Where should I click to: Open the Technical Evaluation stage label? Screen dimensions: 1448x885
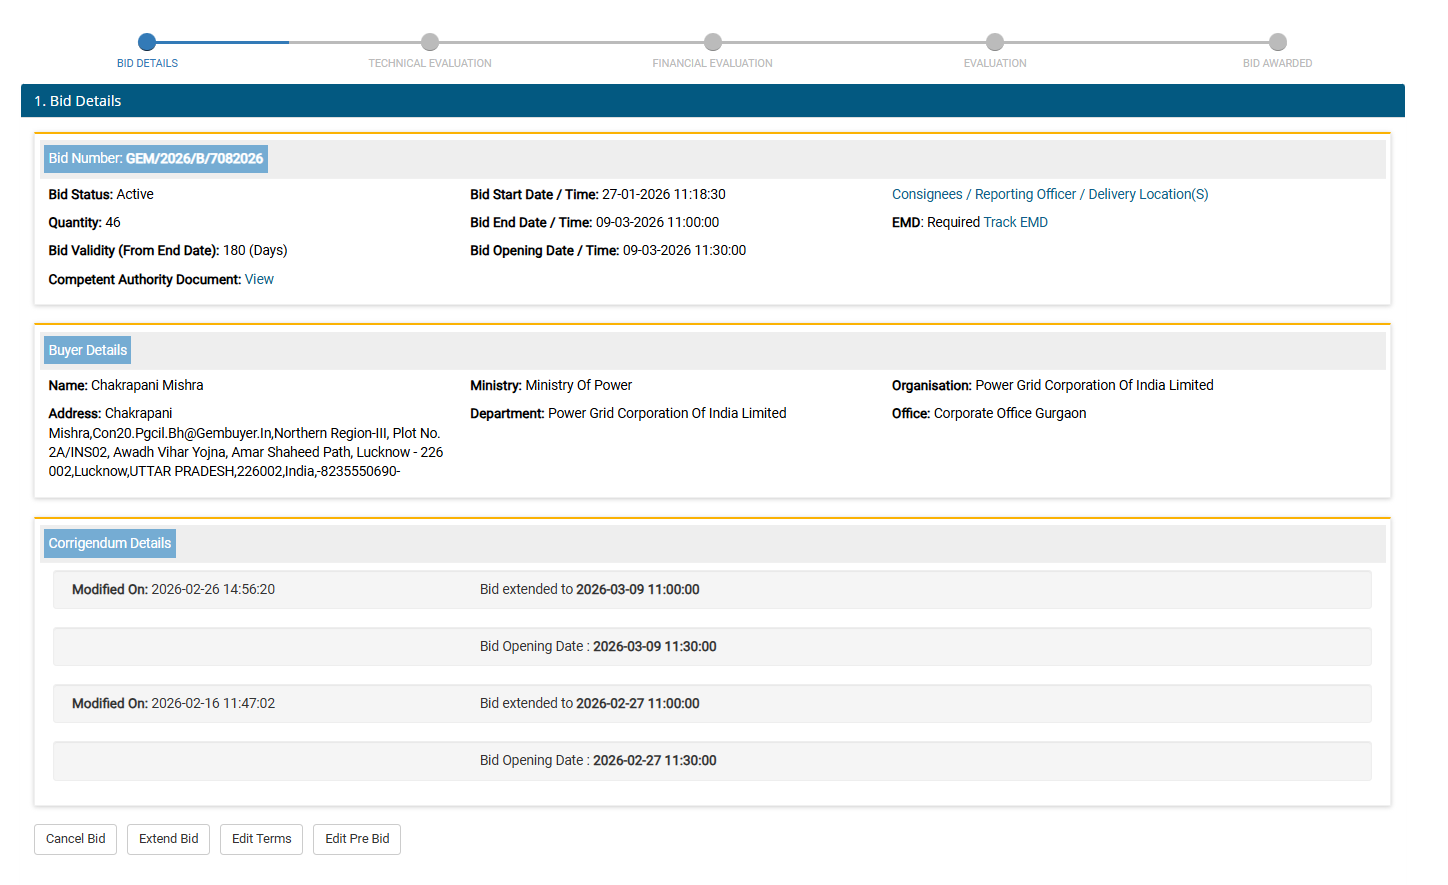[430, 63]
